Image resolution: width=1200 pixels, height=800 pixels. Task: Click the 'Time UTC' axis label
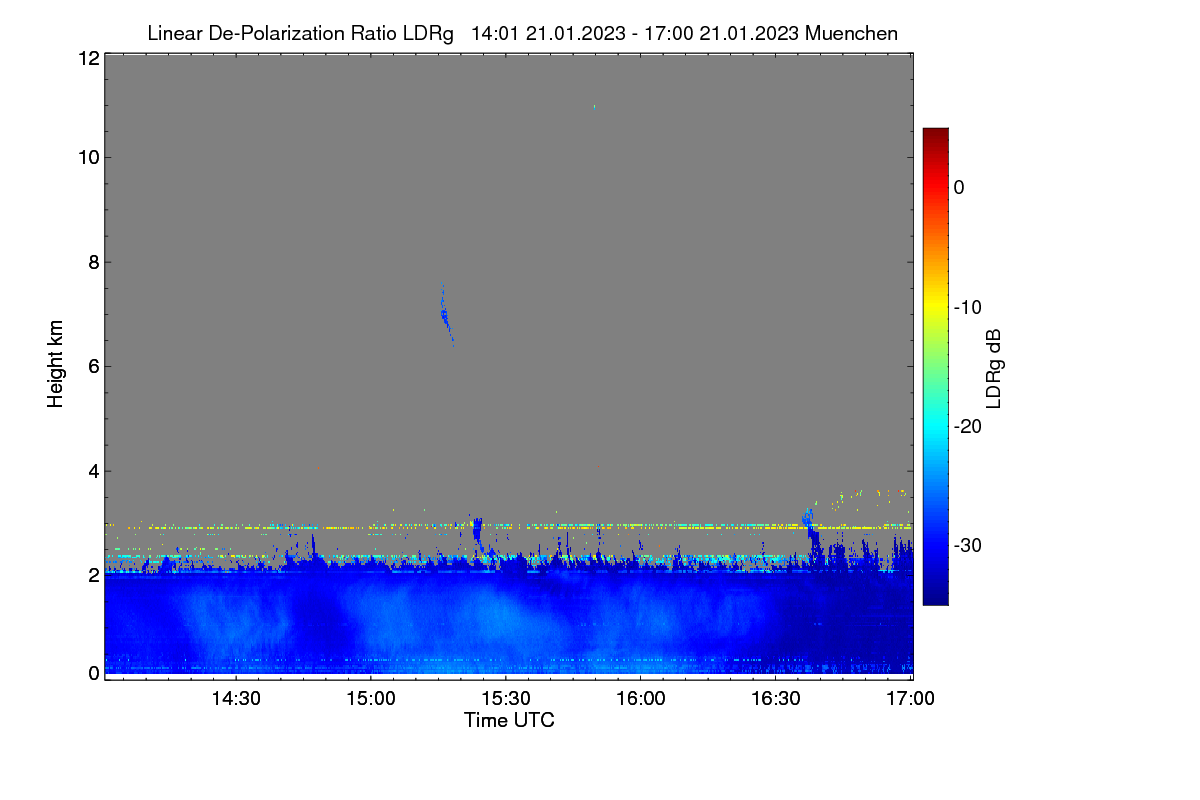pyautogui.click(x=509, y=720)
